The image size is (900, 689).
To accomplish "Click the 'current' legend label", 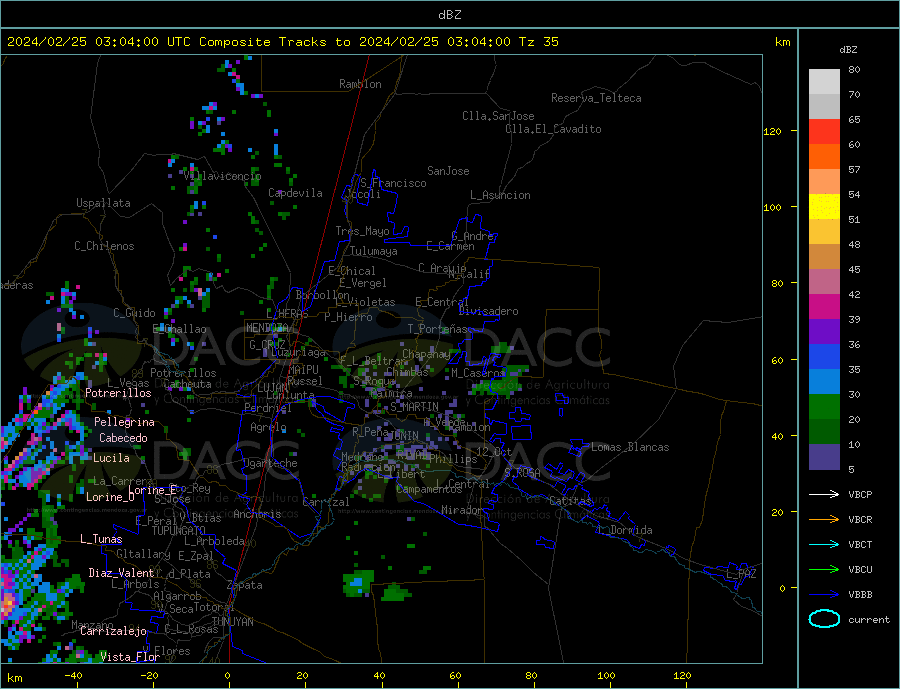I will point(869,620).
